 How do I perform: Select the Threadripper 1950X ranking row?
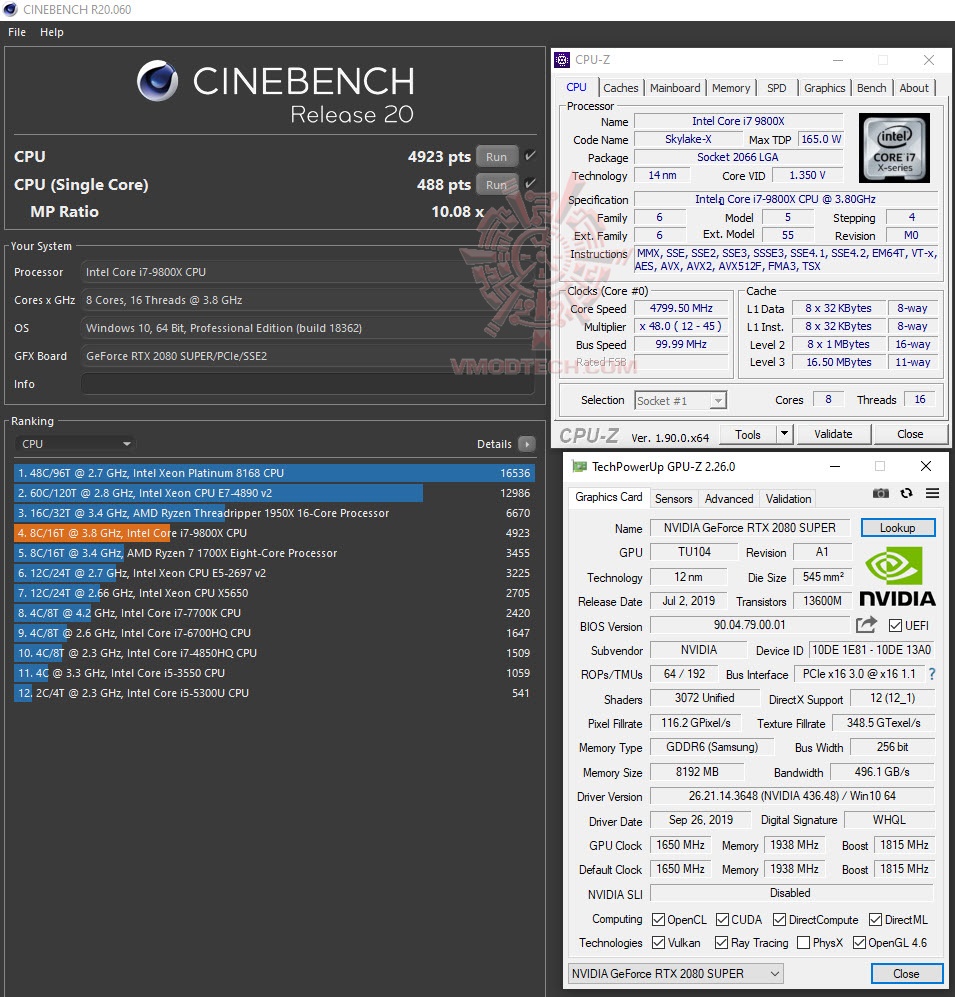[x=274, y=513]
